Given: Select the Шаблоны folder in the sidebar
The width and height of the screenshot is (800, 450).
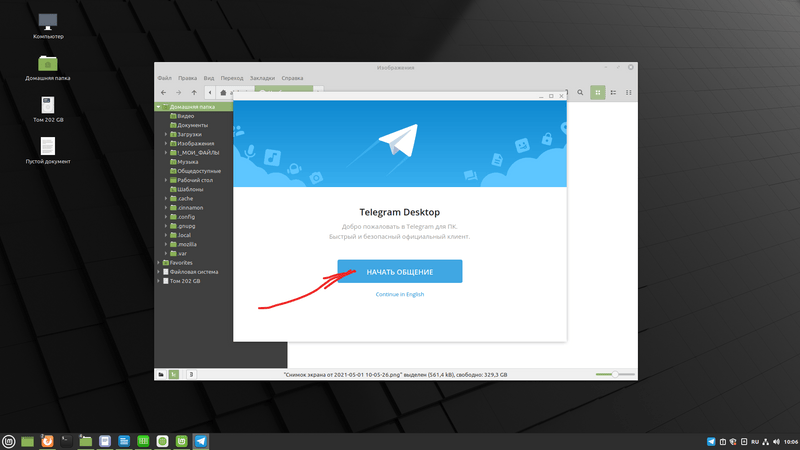Looking at the screenshot, I should pyautogui.click(x=190, y=189).
